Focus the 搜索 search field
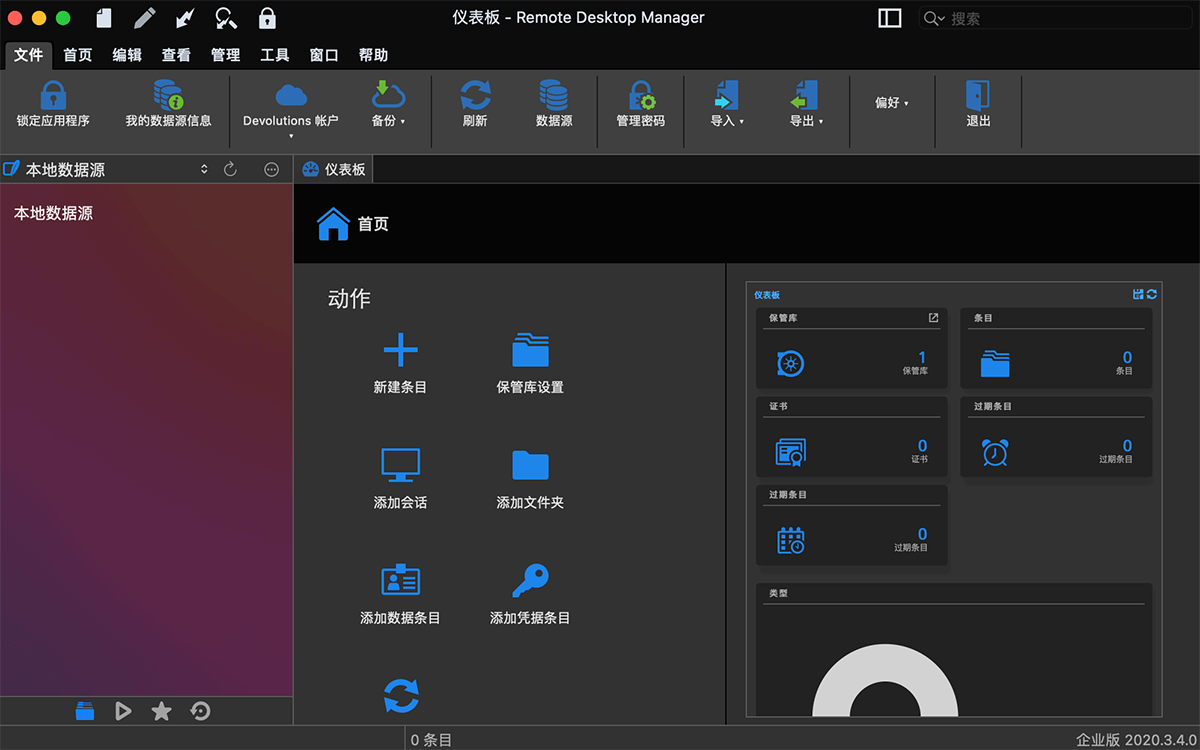1200x750 pixels. (1055, 18)
